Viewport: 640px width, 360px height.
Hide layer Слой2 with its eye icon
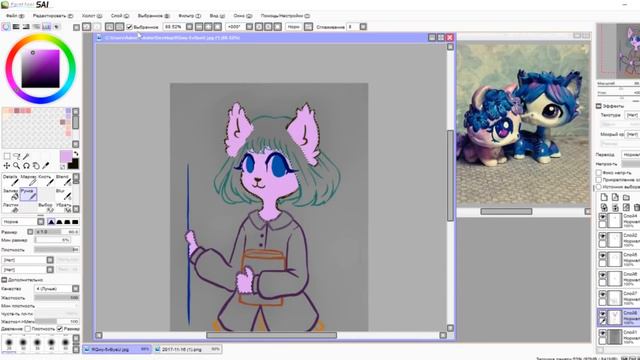click(602, 236)
